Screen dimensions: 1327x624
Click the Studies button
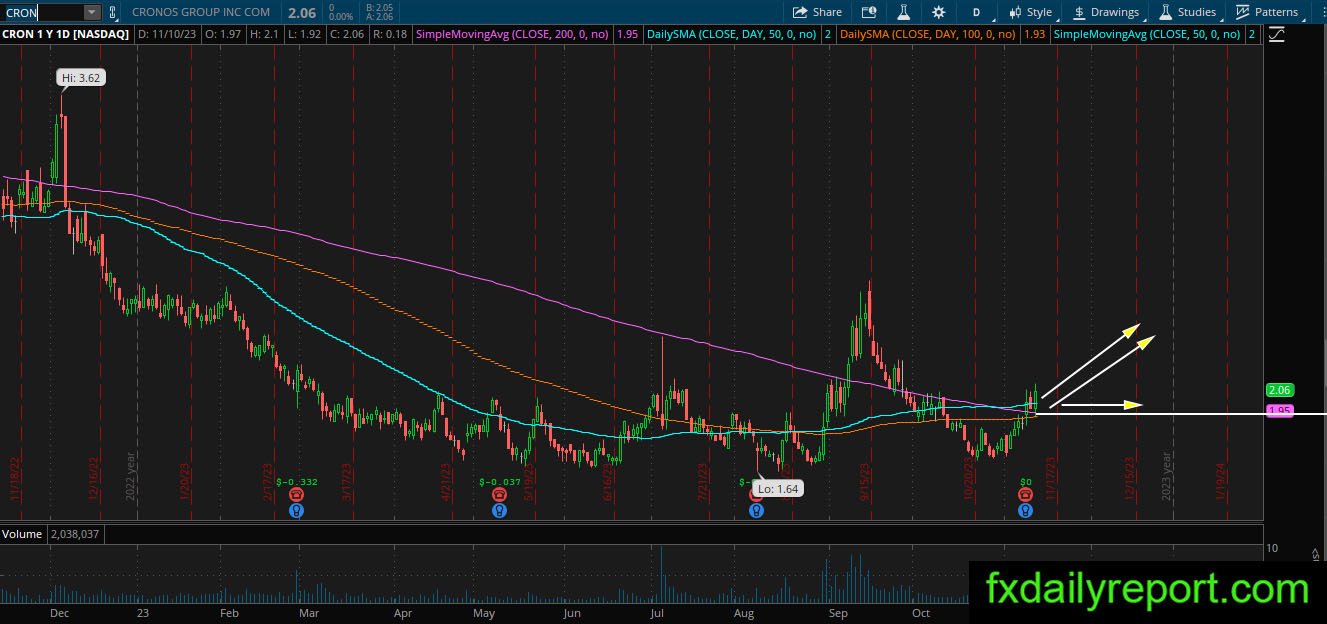coord(1188,12)
